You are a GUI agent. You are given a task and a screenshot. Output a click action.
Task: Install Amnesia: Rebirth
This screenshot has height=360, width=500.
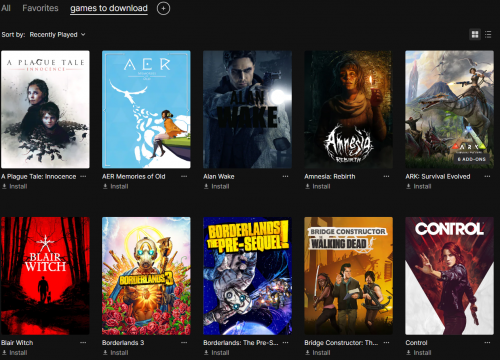point(318,186)
